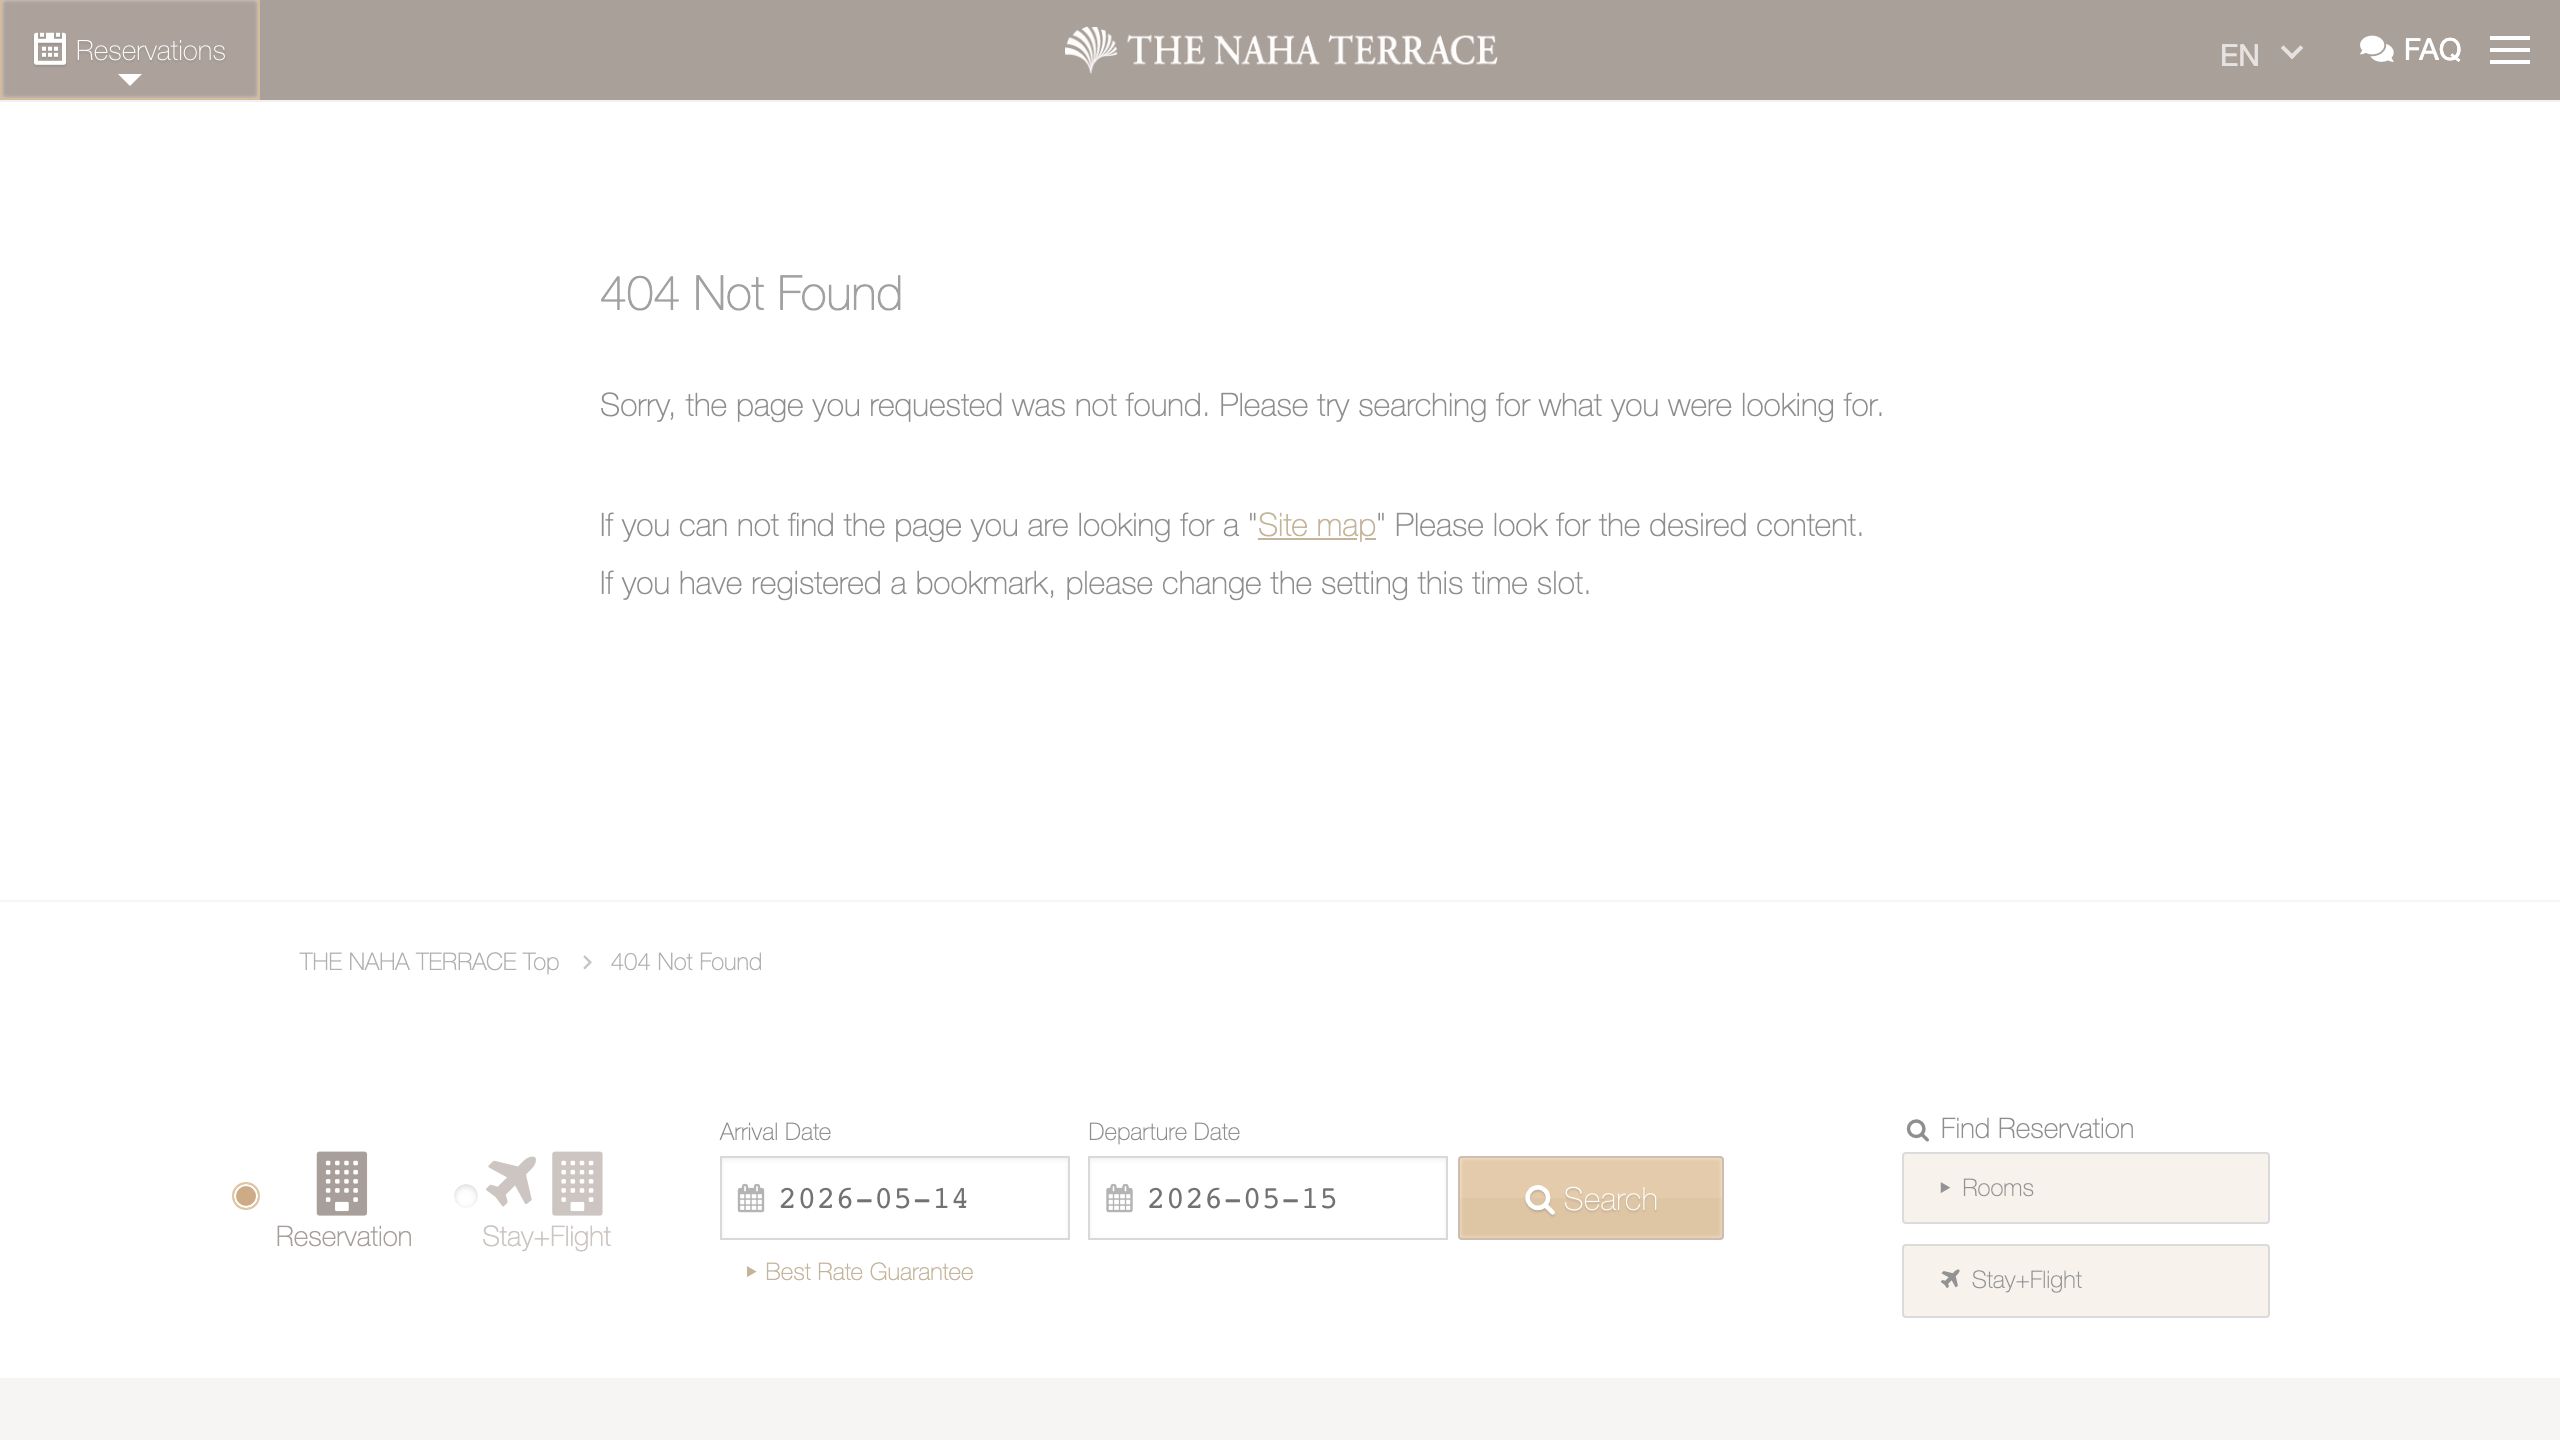Click the Reservations calendar icon in header
This screenshot has height=1440, width=2560.
pos(49,48)
